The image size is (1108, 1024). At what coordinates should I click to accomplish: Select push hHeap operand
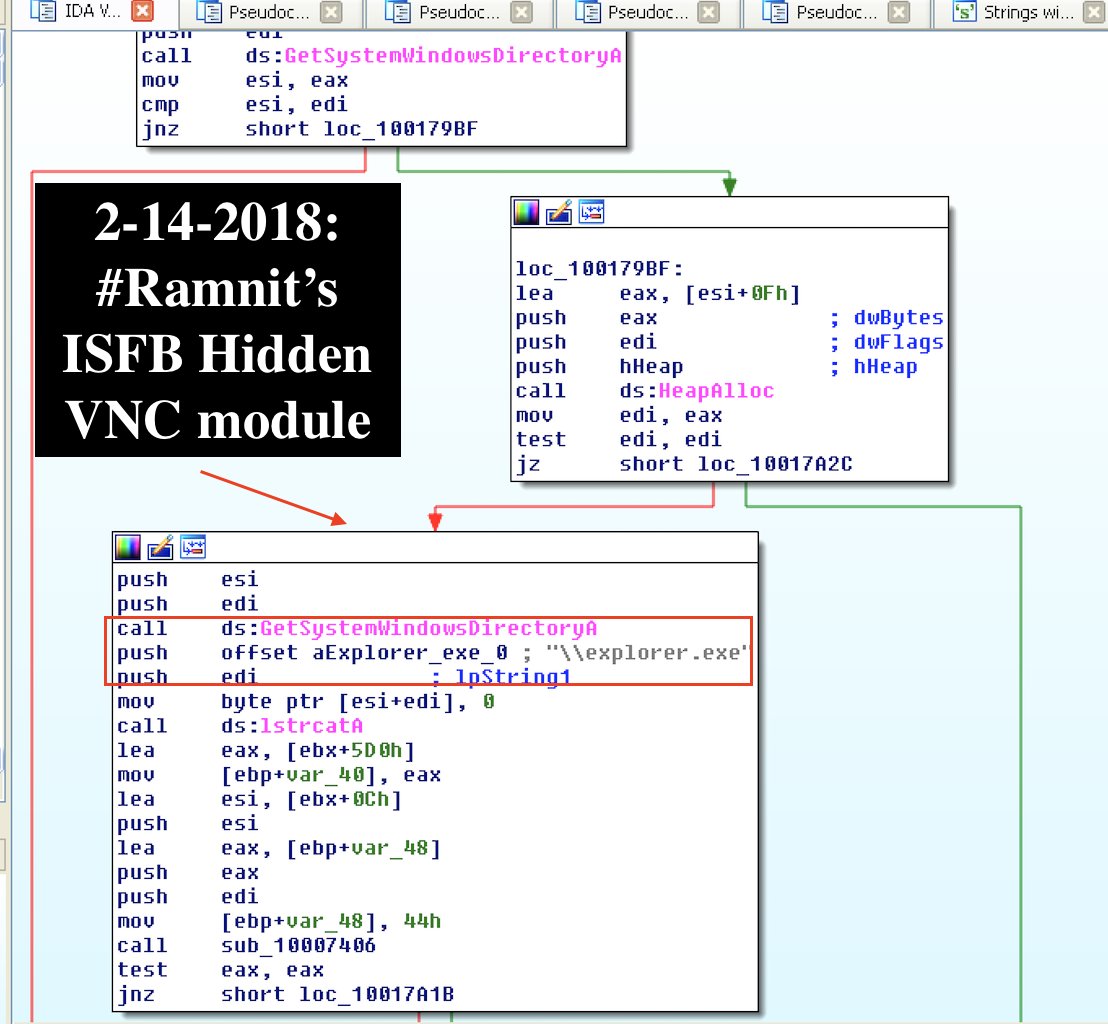[652, 367]
